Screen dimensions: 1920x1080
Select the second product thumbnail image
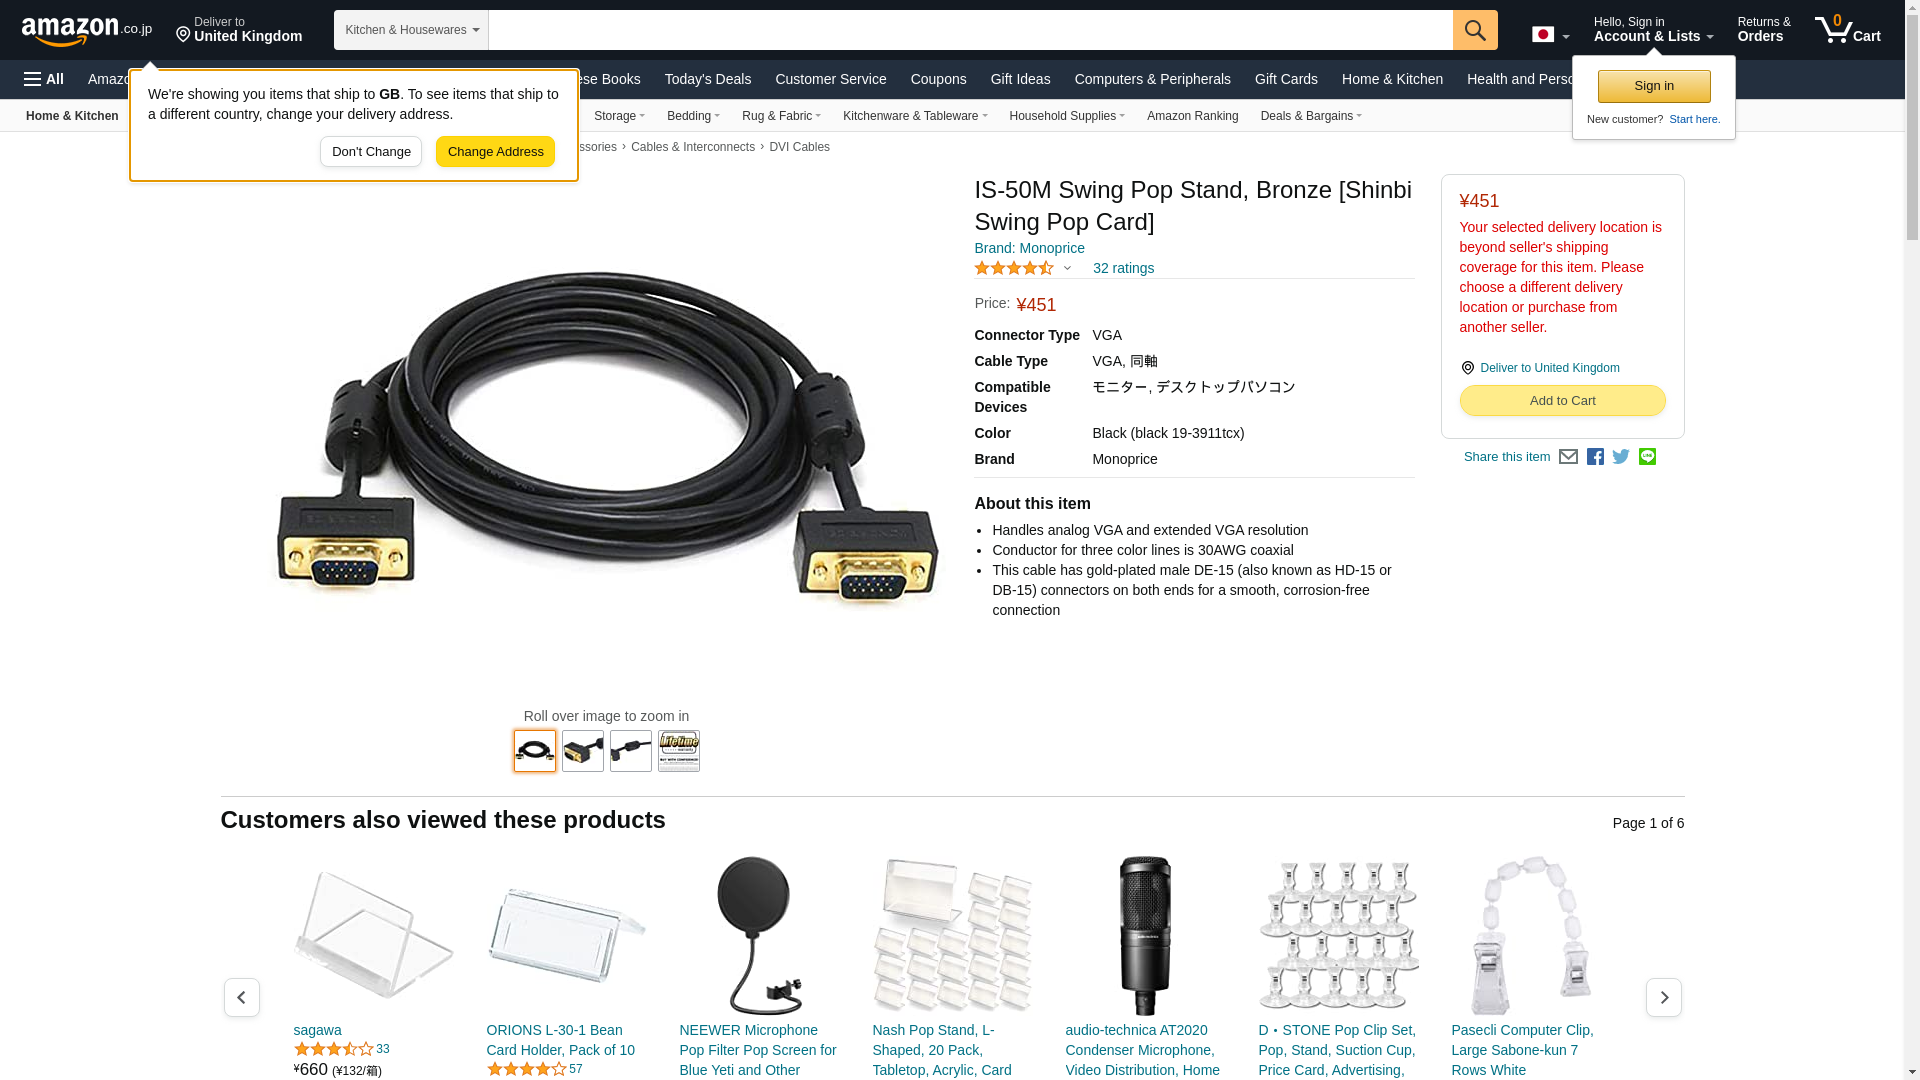coord(583,751)
